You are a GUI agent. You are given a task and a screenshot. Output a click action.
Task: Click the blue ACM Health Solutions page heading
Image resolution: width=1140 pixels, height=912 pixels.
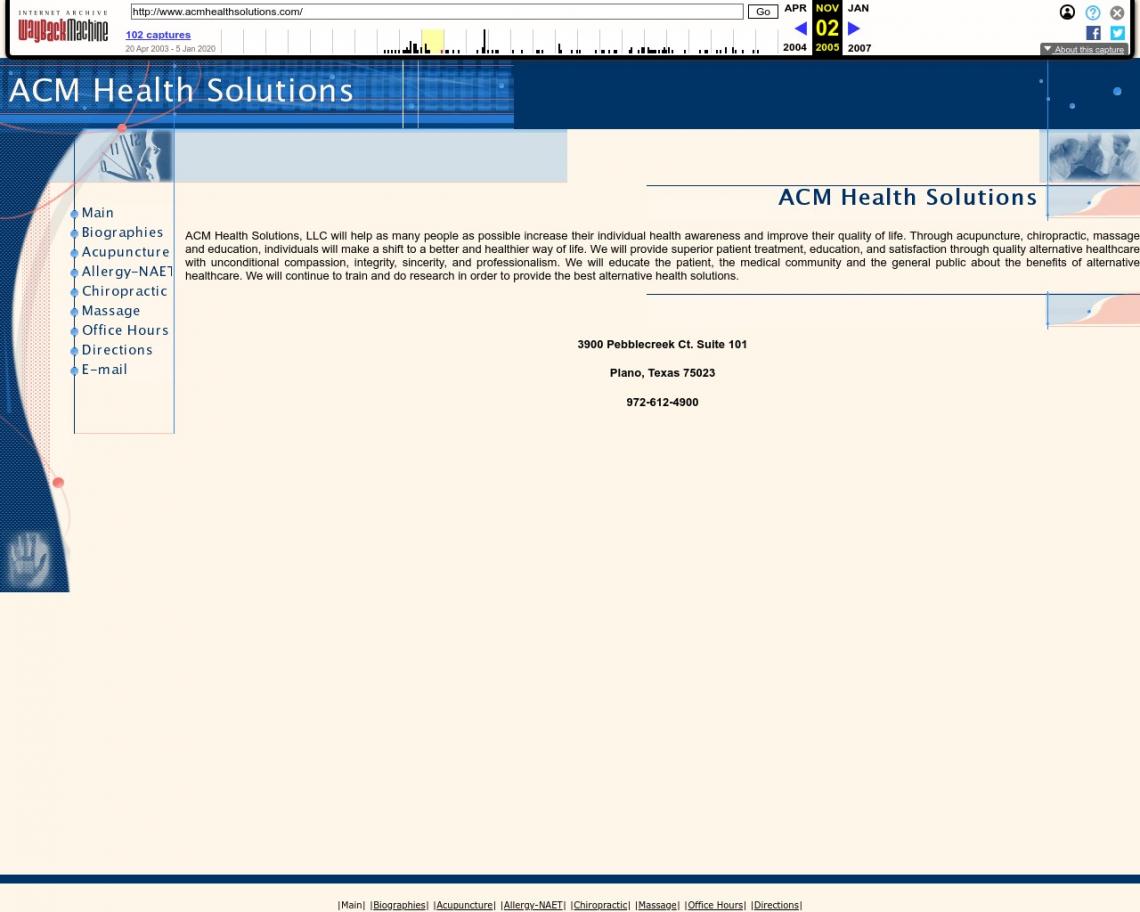(907, 197)
